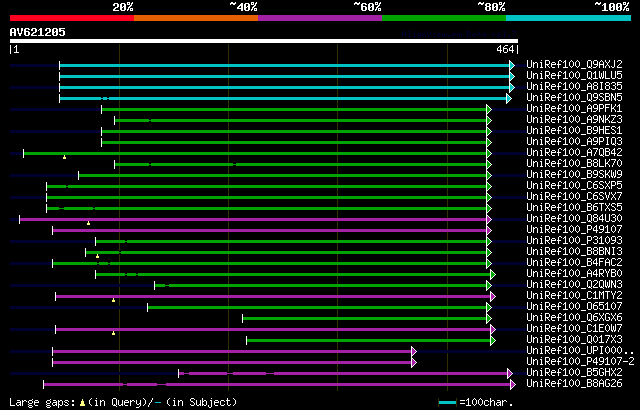Click UniRef100_C6SXP5 hit name
Screen dimensions: 640x410
click(574, 186)
